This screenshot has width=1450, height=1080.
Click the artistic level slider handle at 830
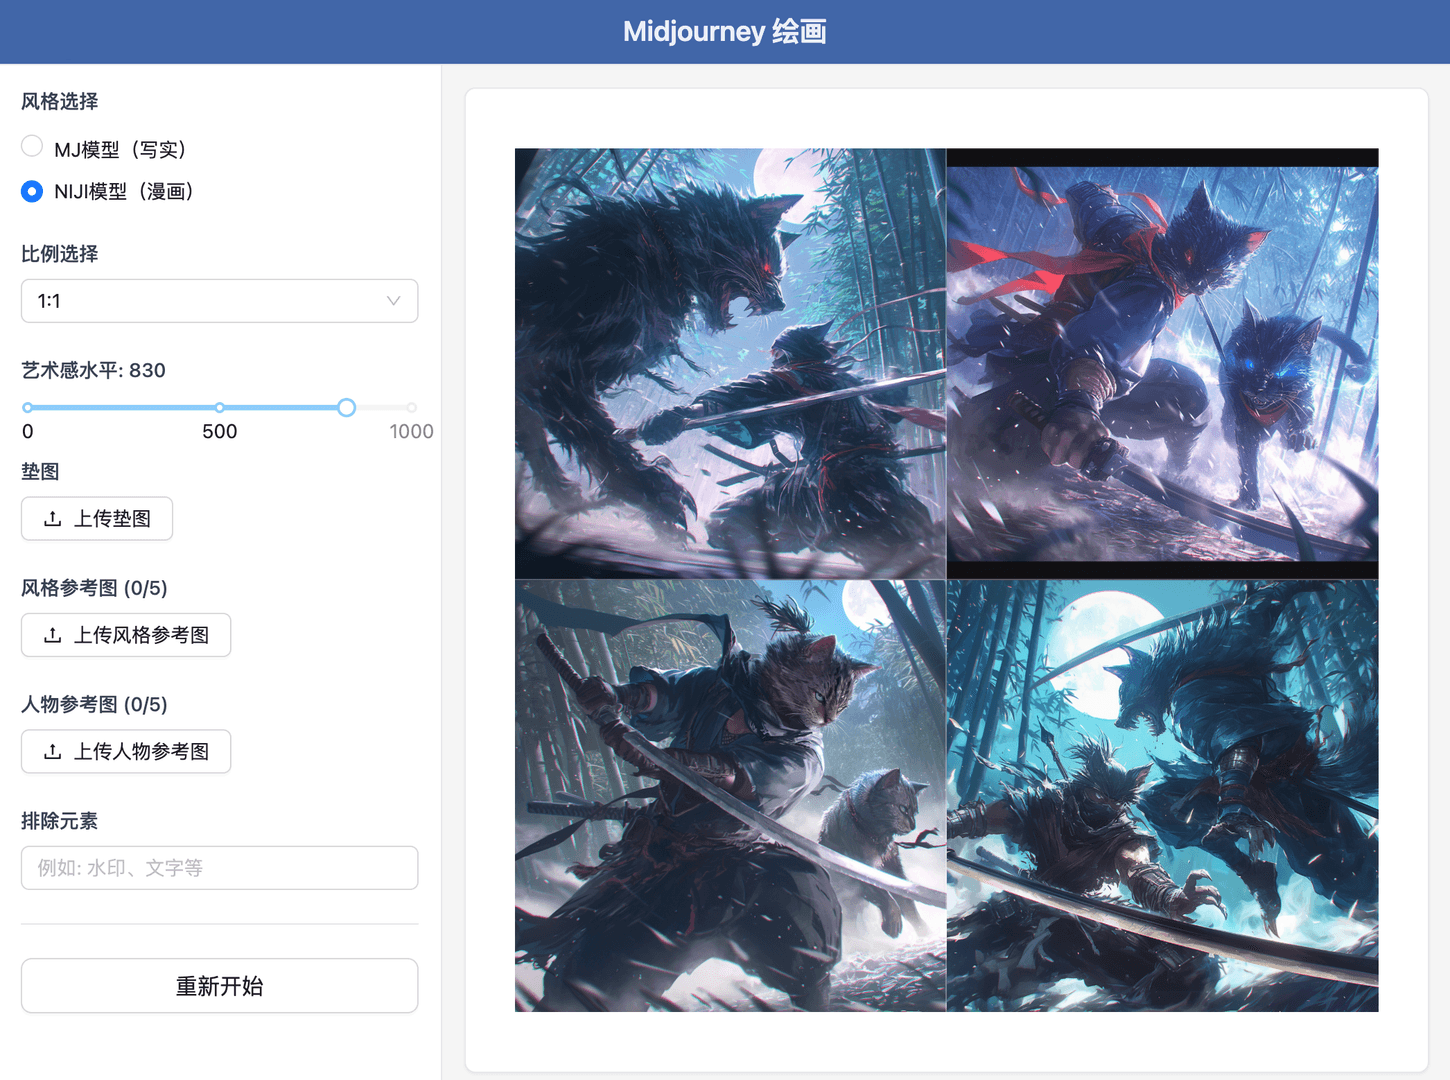pyautogui.click(x=346, y=407)
